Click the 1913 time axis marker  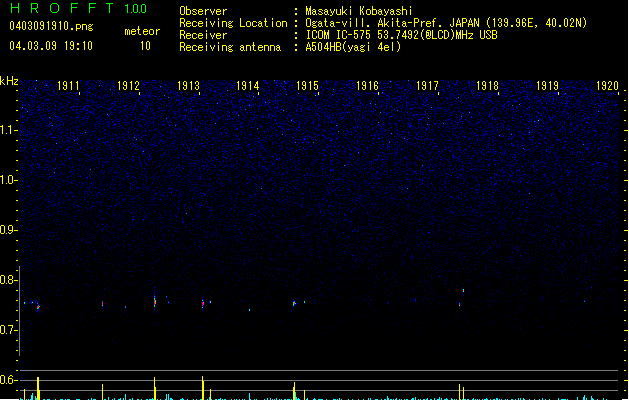188,86
